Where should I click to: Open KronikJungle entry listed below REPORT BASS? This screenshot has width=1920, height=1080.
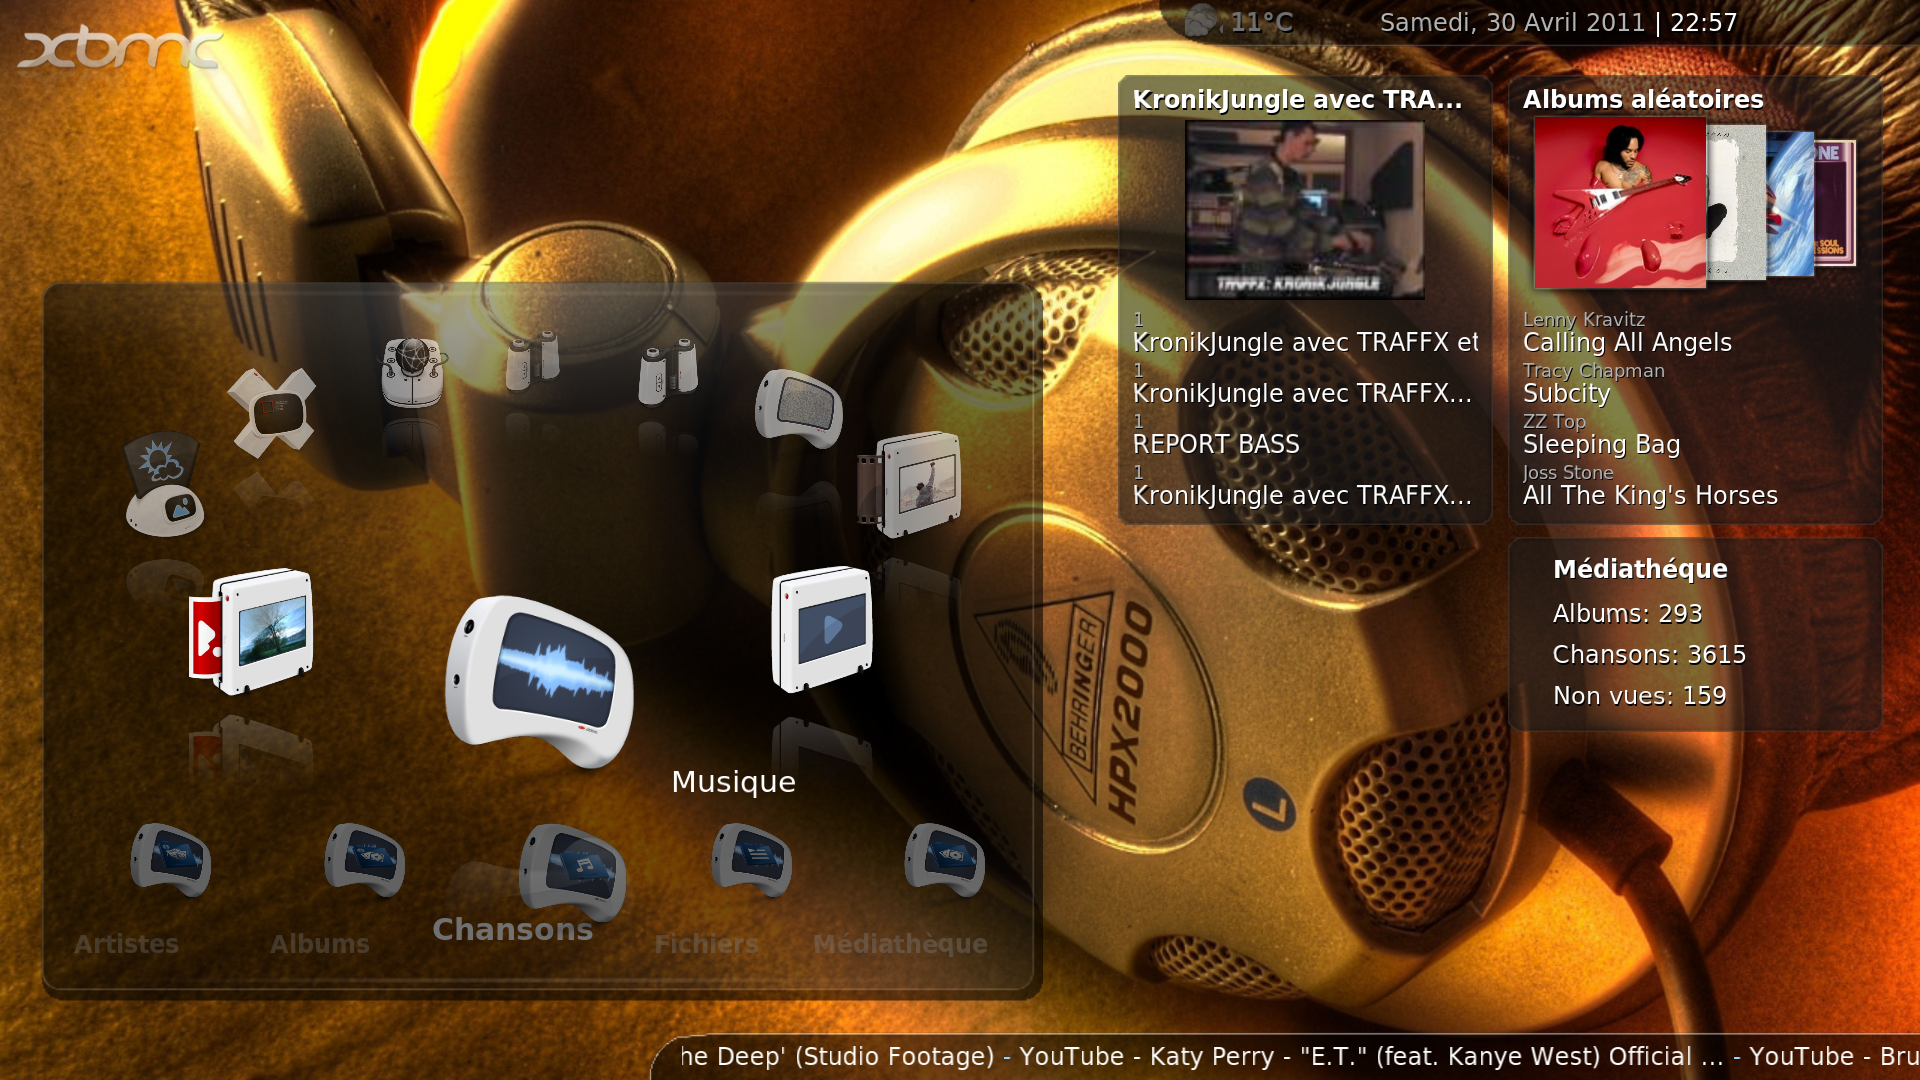(1302, 495)
